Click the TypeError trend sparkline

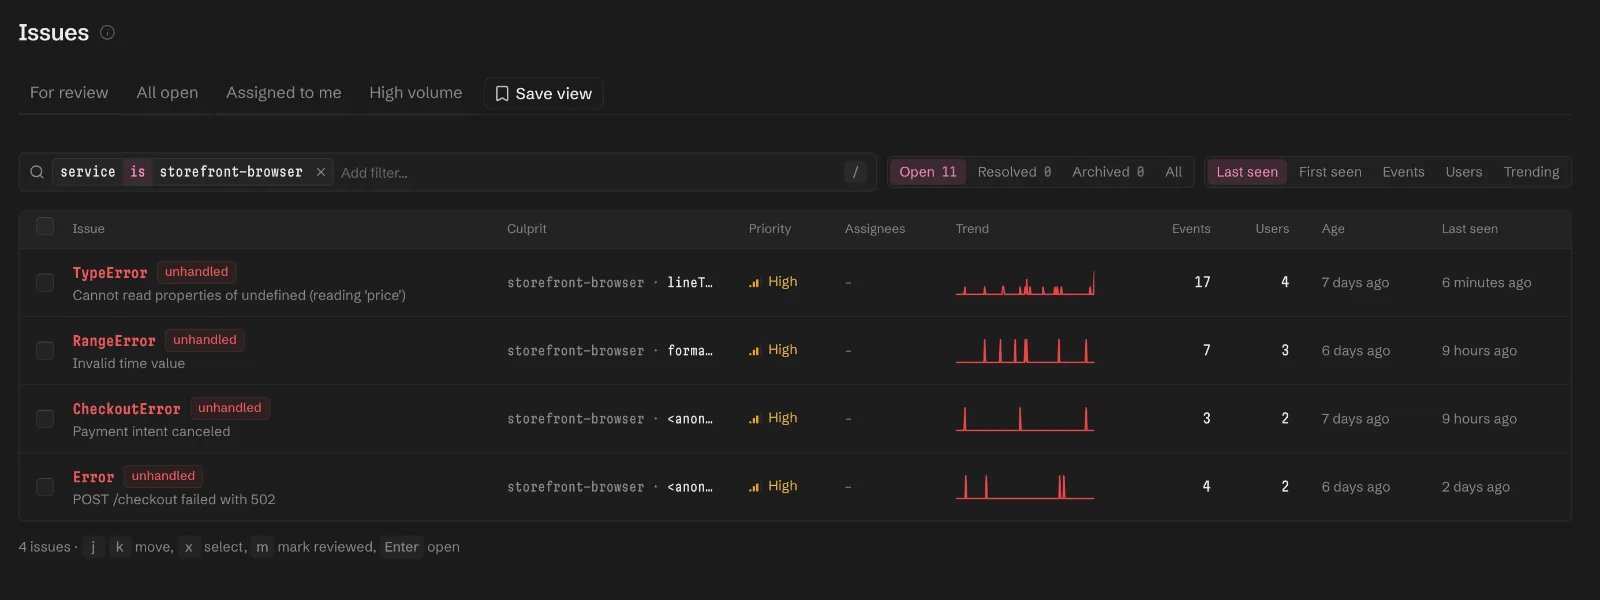point(1025,283)
